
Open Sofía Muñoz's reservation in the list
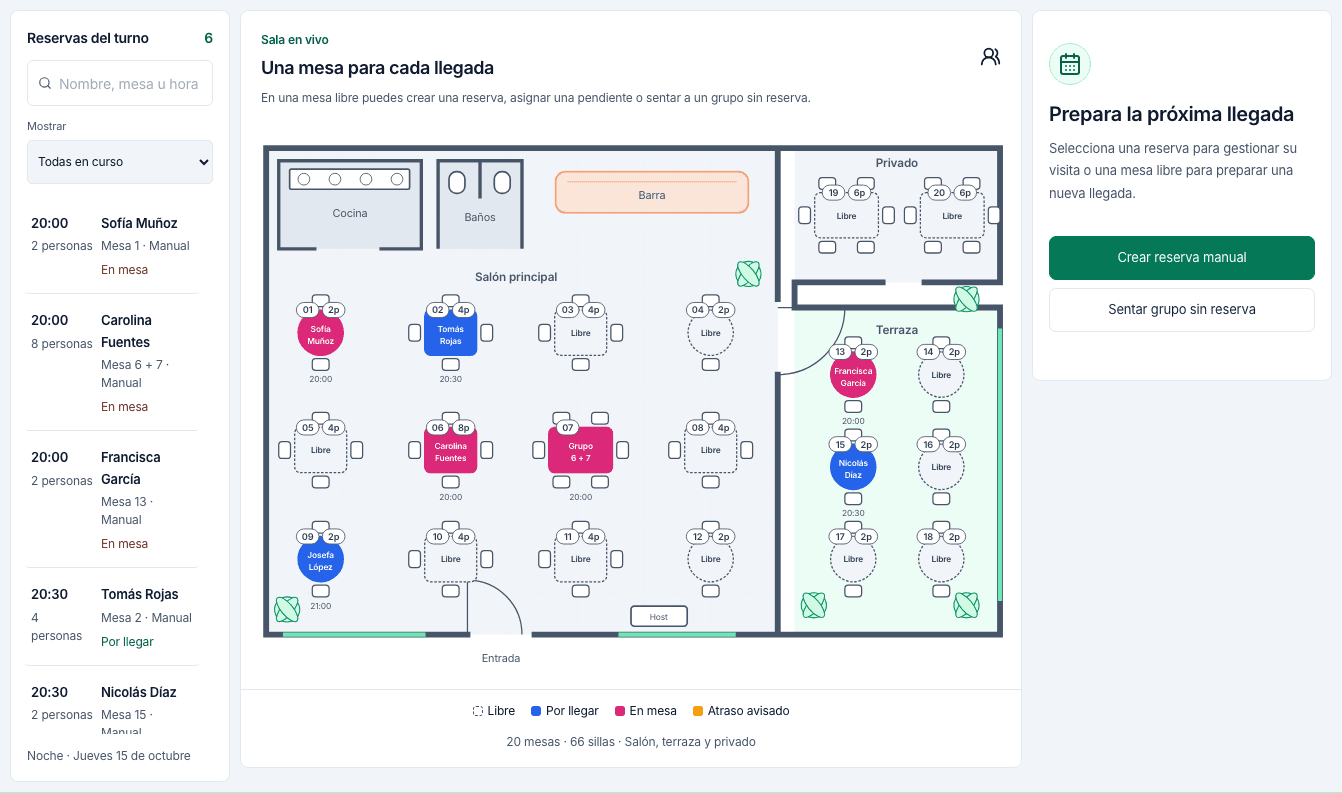(112, 246)
